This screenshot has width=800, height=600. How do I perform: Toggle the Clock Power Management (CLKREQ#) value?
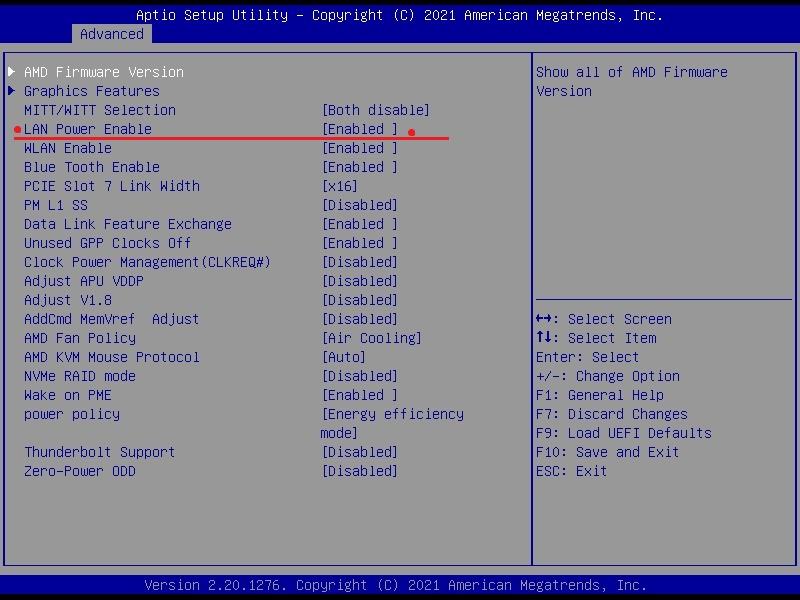(x=360, y=262)
